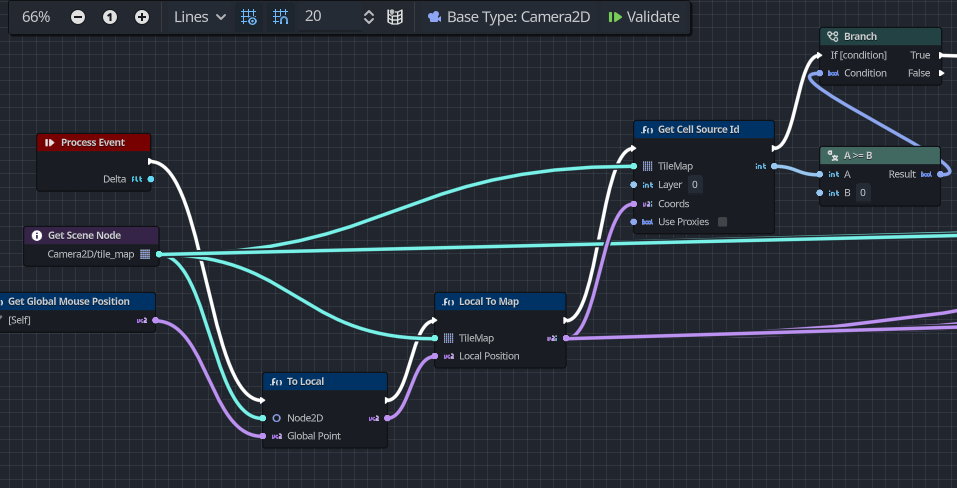Click Get Cell Source Id execution output port
The height and width of the screenshot is (488, 957).
click(x=774, y=148)
